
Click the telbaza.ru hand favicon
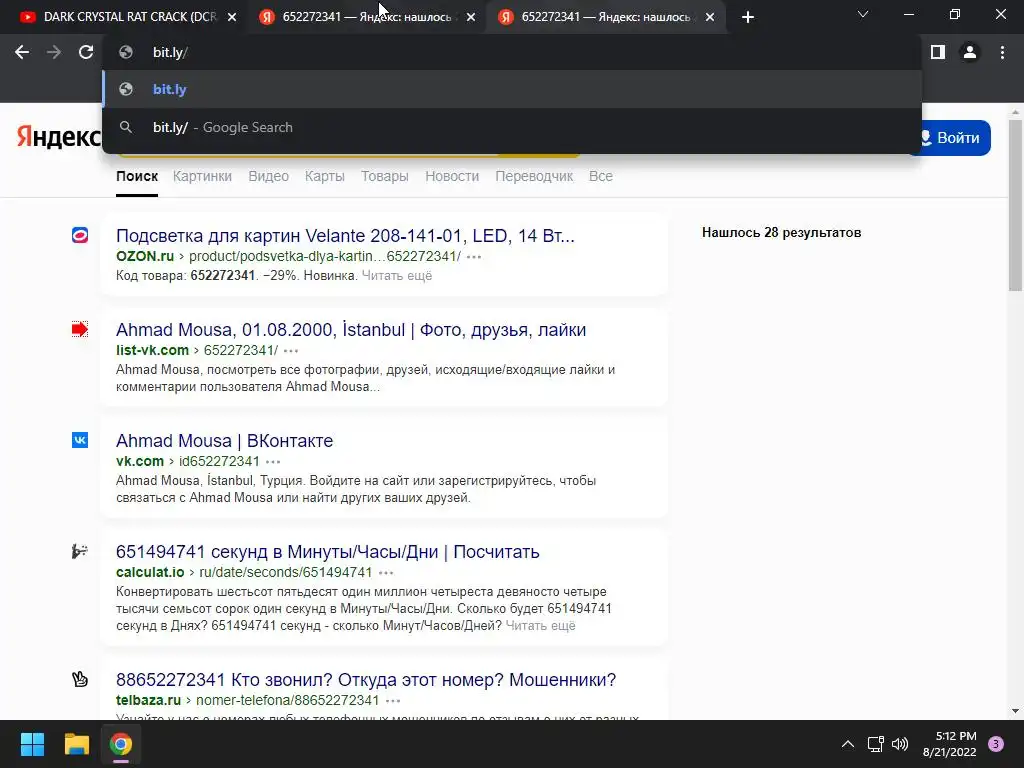(80, 679)
